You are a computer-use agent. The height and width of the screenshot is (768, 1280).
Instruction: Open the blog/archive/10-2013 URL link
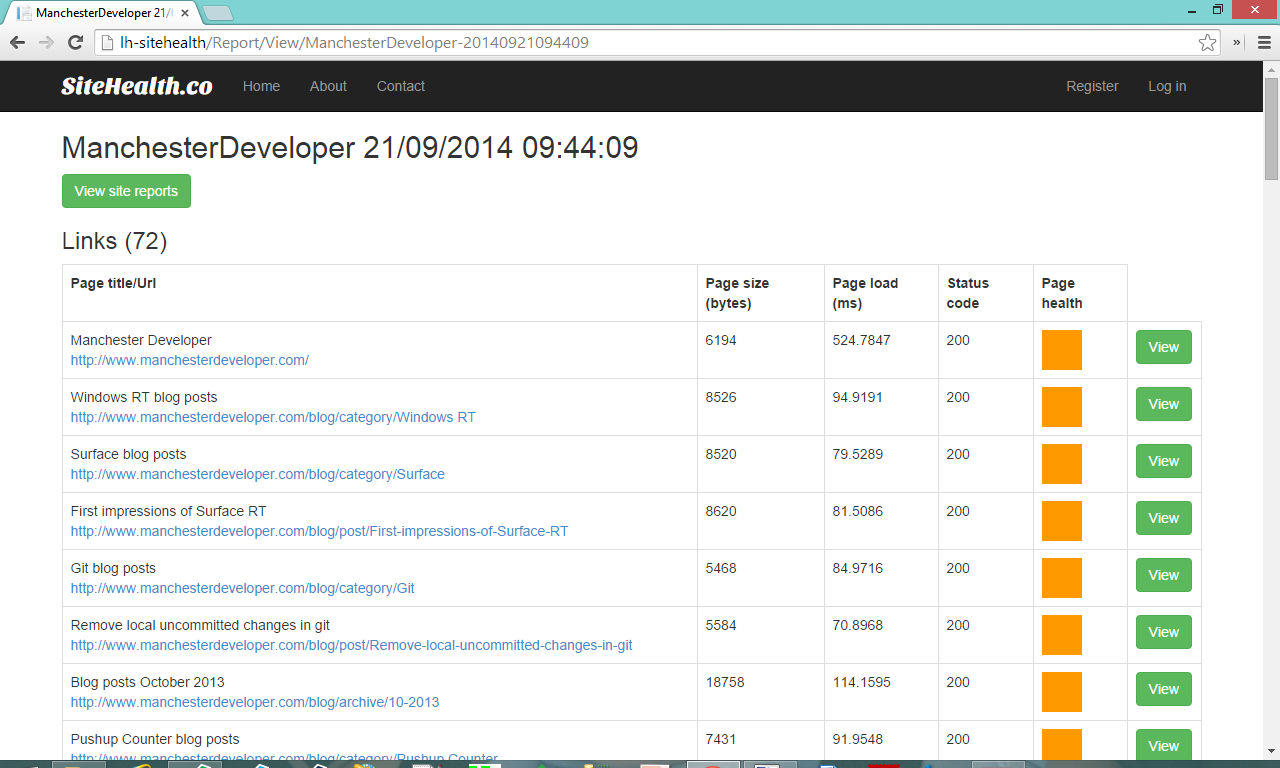(x=255, y=702)
